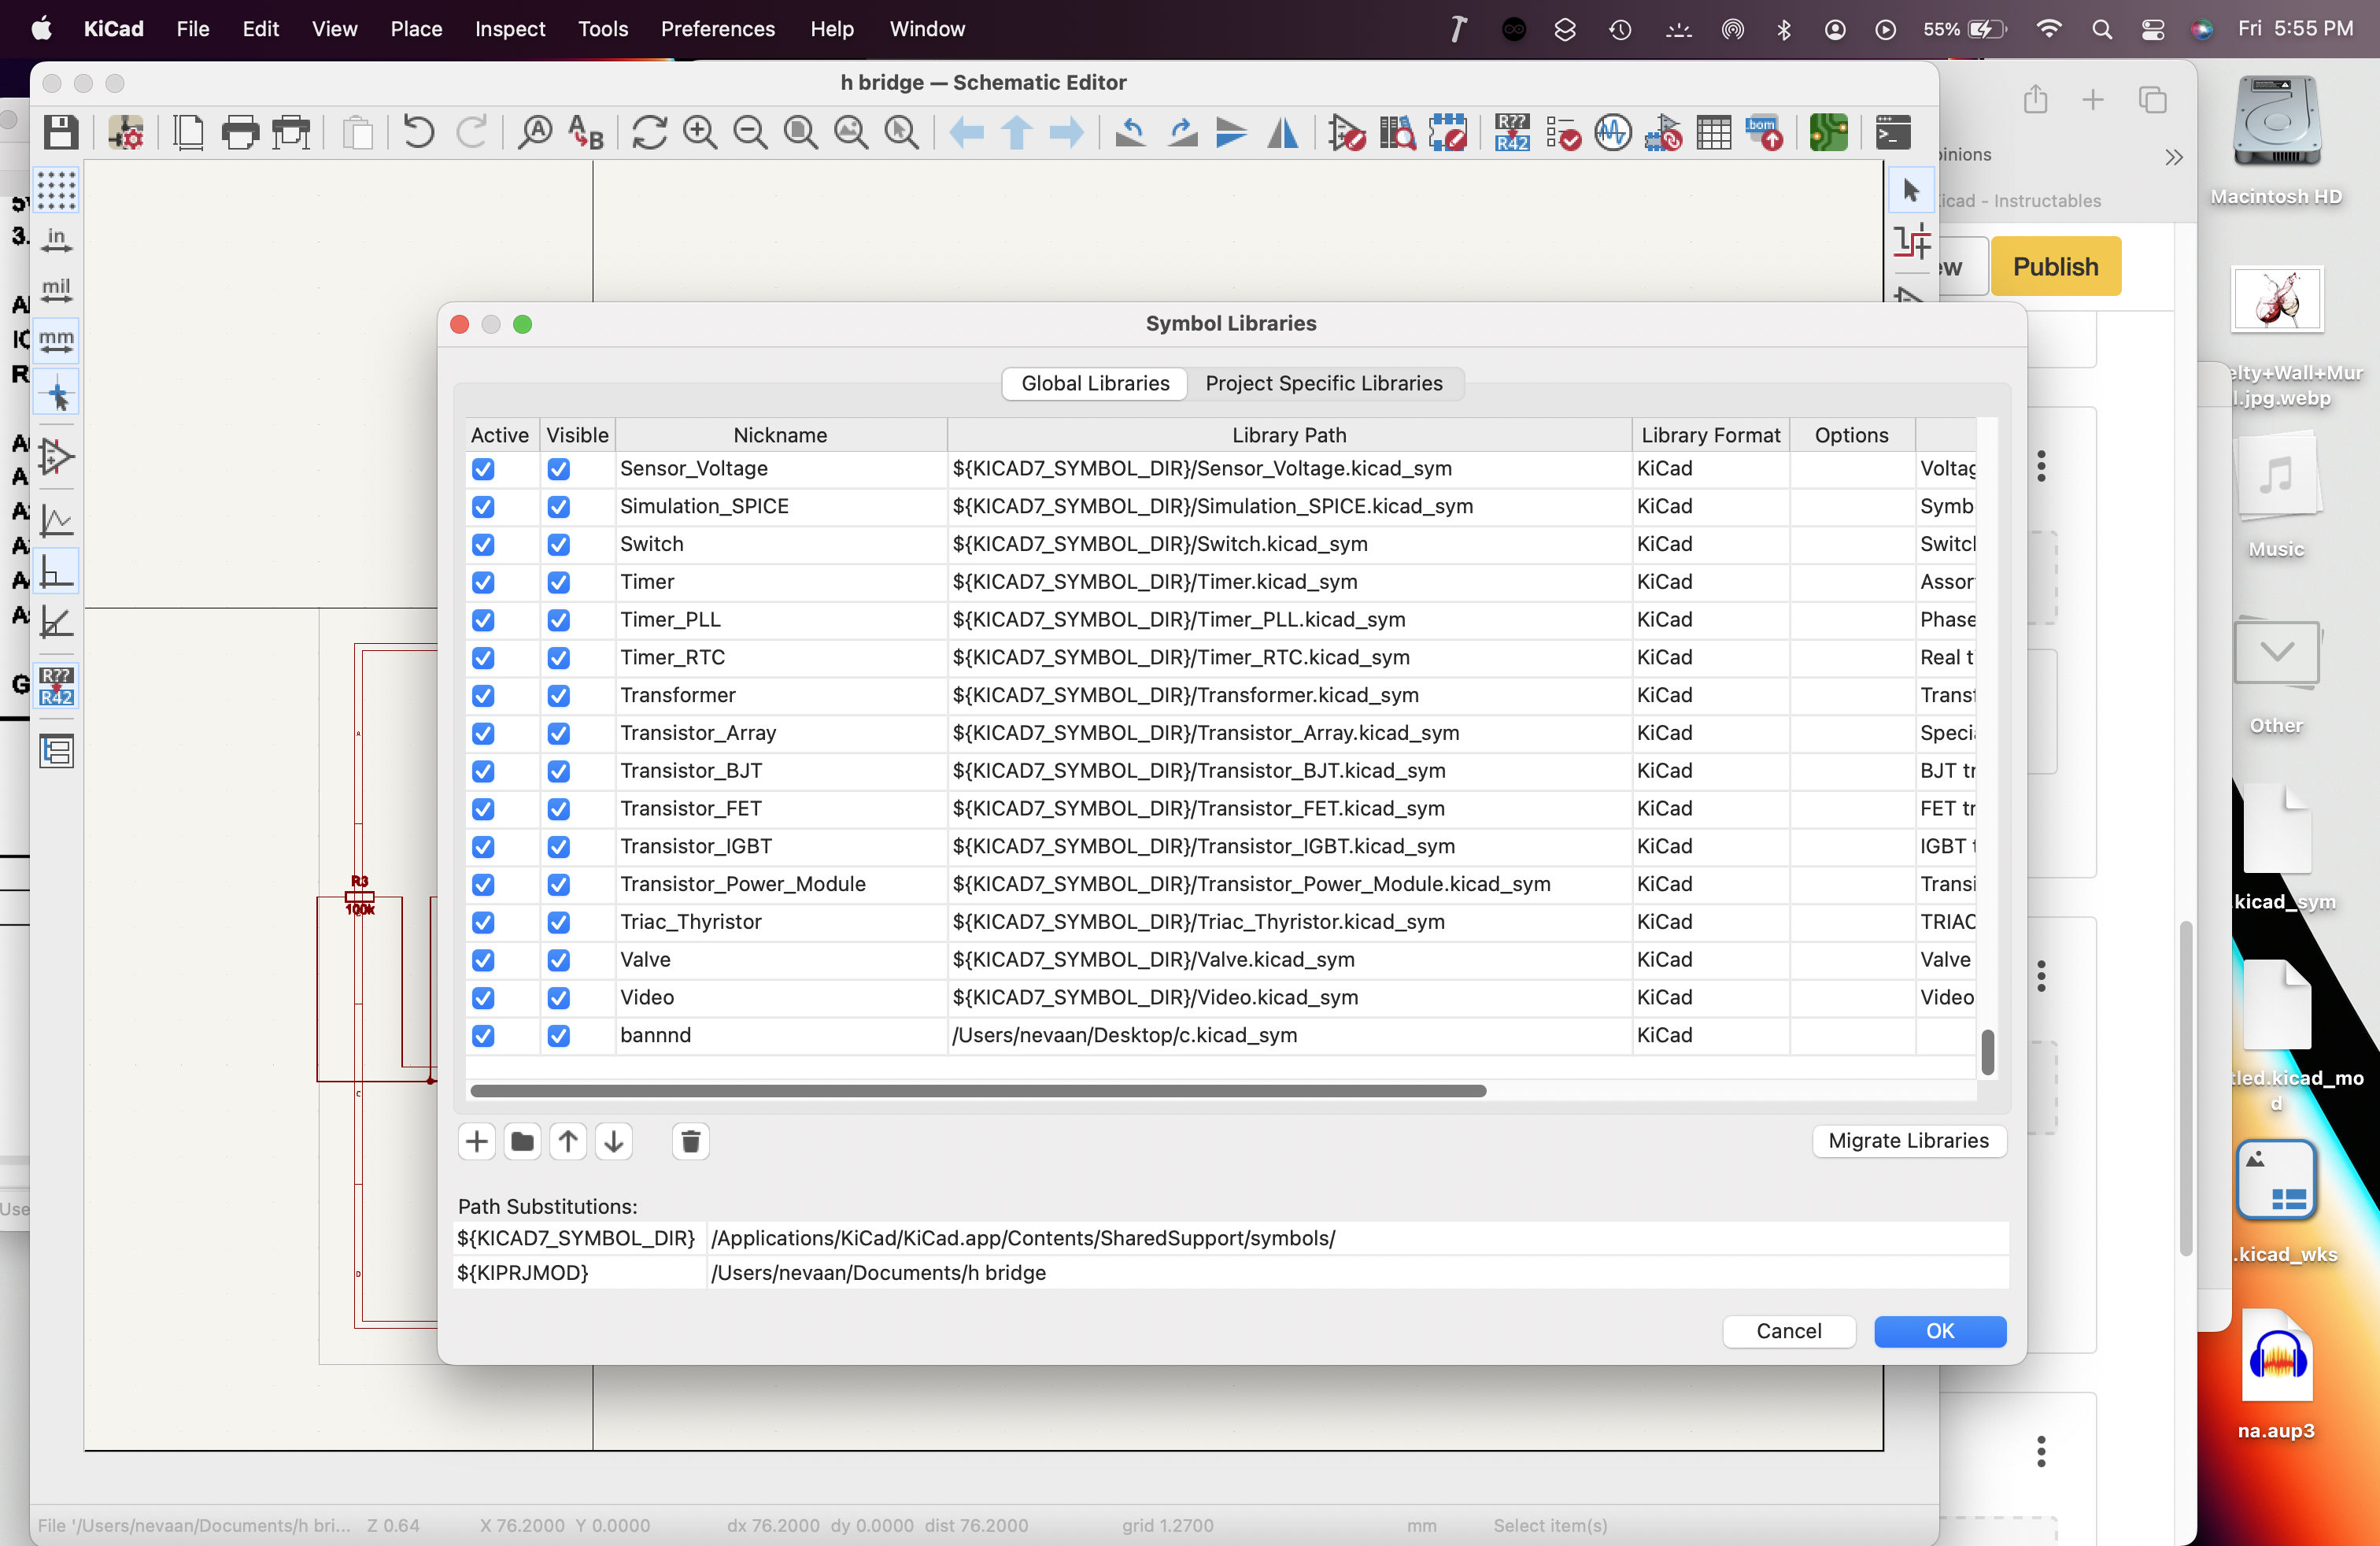Toggle grid display icon in left toolbar
This screenshot has height=1546, width=2380.
point(56,190)
